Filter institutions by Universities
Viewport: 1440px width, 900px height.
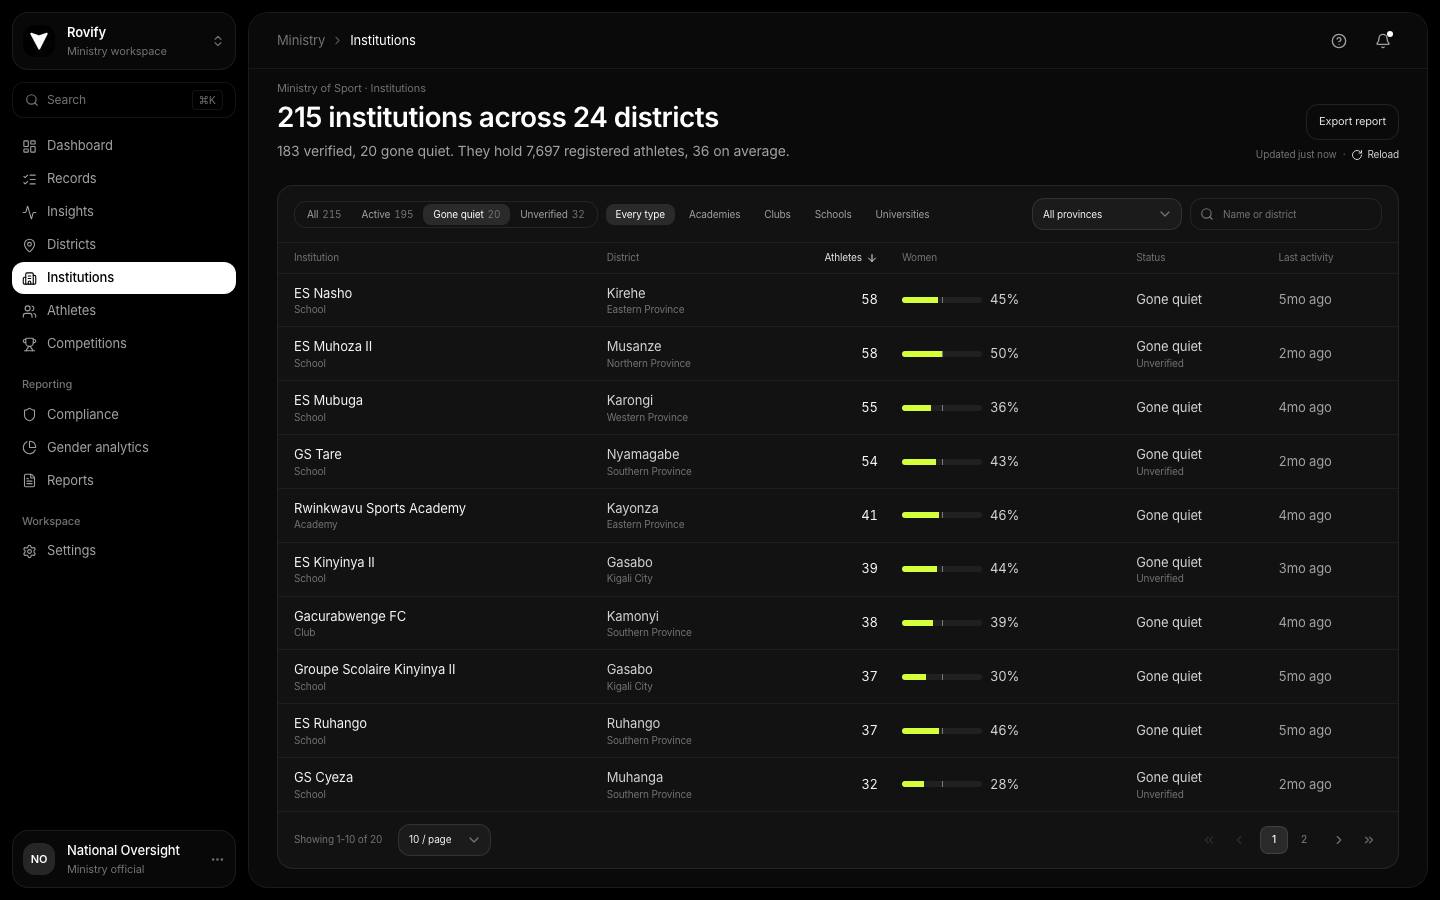click(902, 215)
